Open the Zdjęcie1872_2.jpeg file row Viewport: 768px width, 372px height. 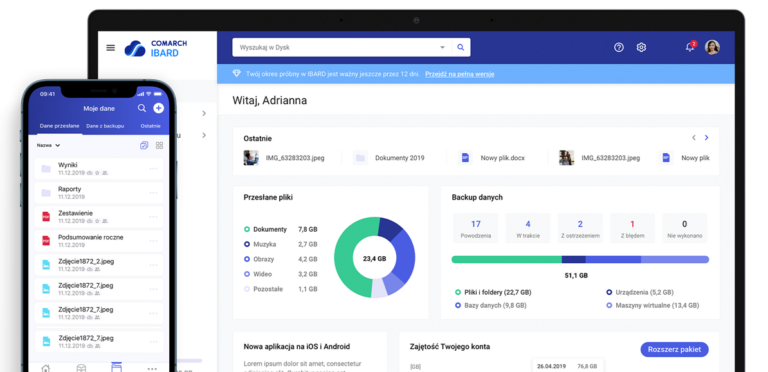(x=99, y=265)
